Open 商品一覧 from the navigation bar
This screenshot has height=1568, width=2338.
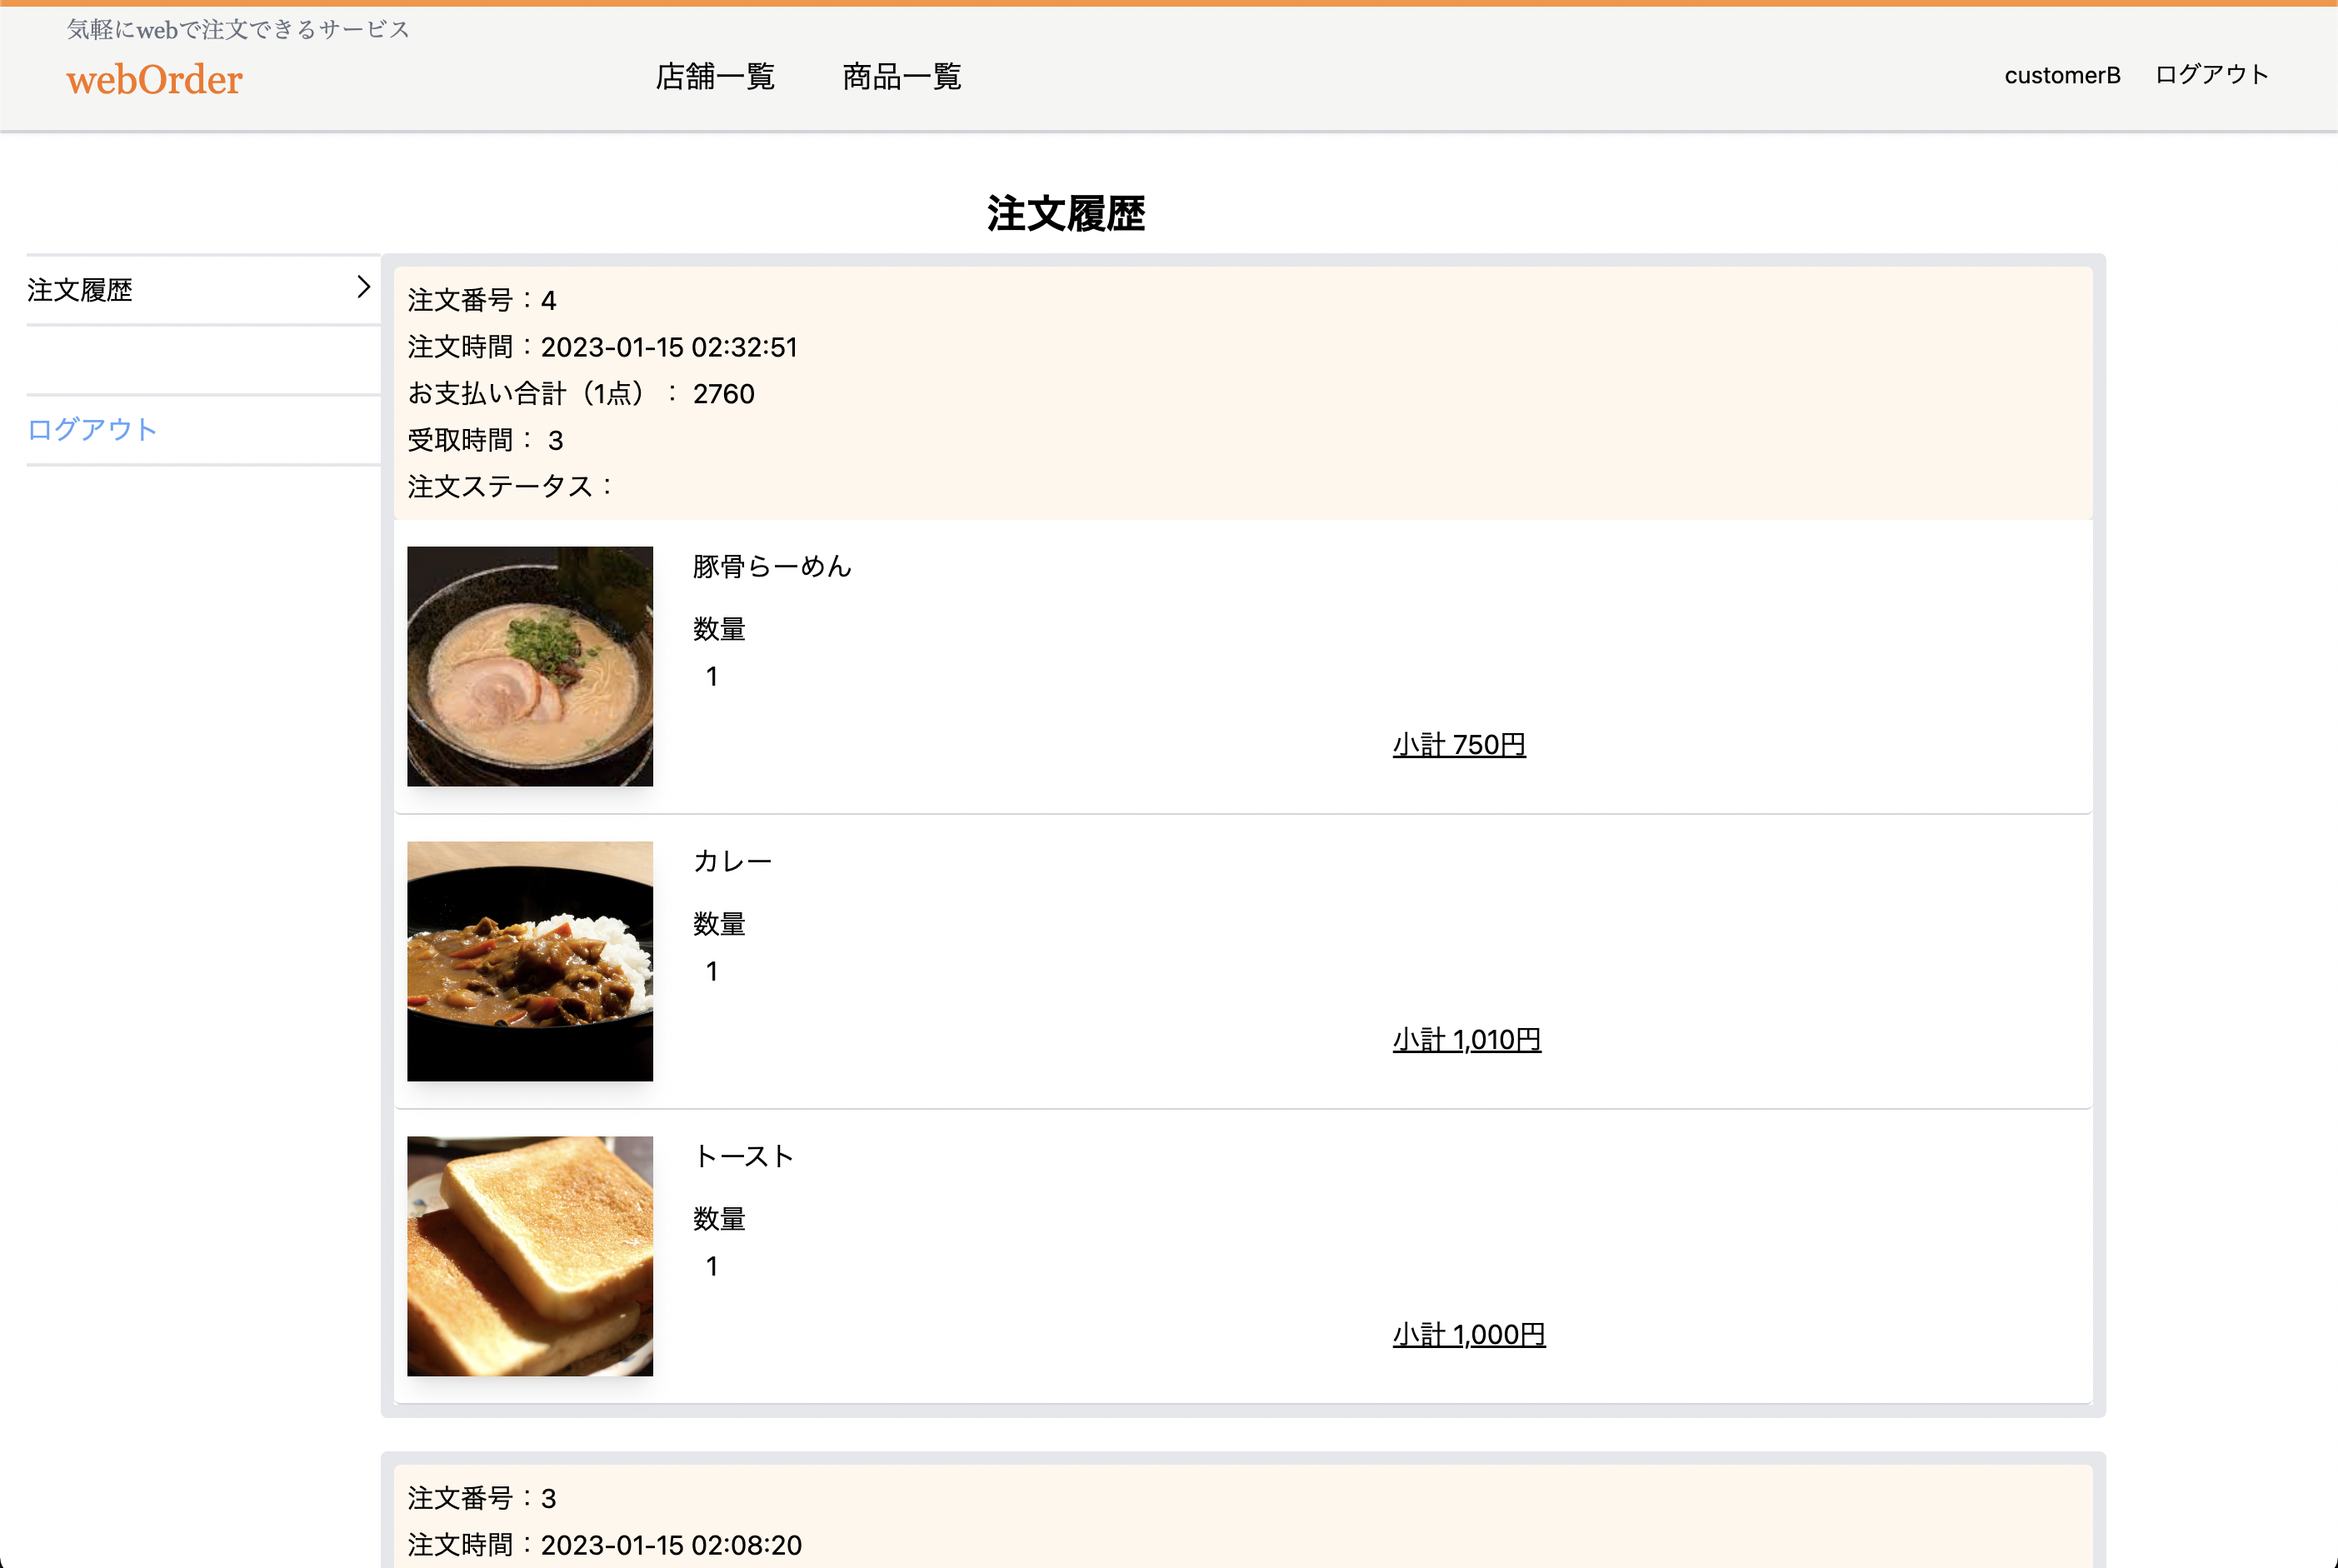(899, 77)
